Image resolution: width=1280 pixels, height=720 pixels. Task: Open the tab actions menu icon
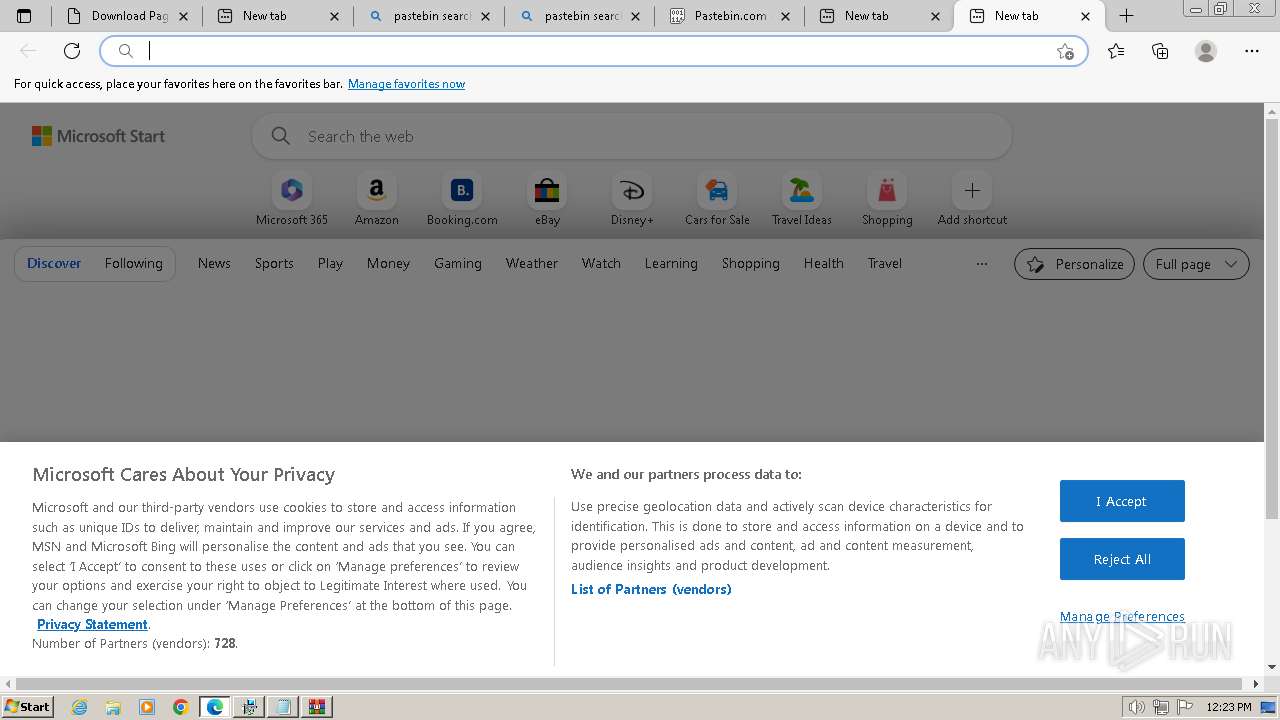[x=24, y=16]
